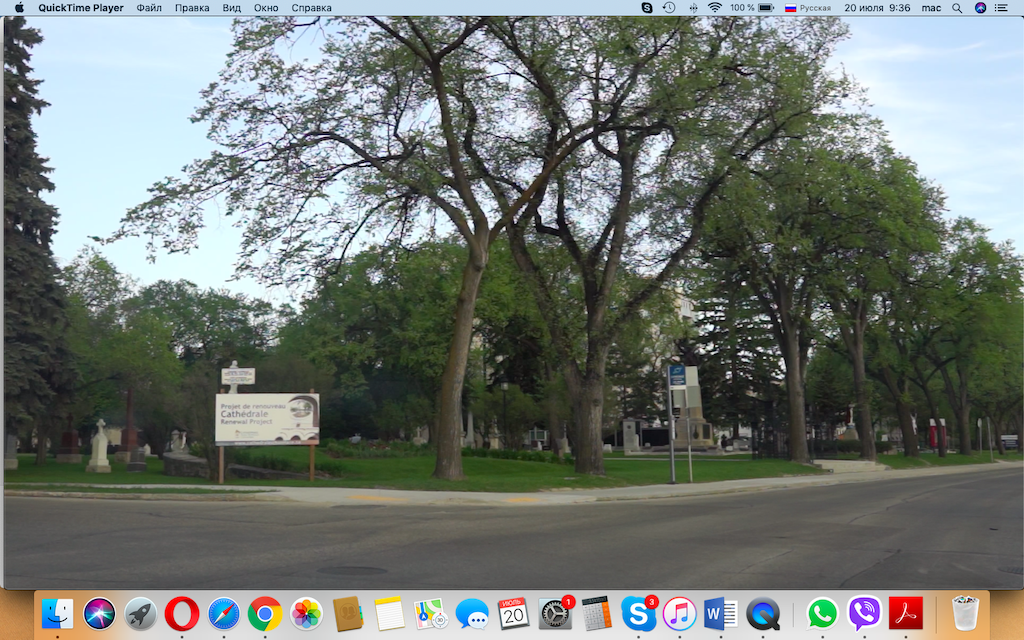This screenshot has height=640, width=1024.
Task: Open Finder from the dock
Action: coord(57,614)
